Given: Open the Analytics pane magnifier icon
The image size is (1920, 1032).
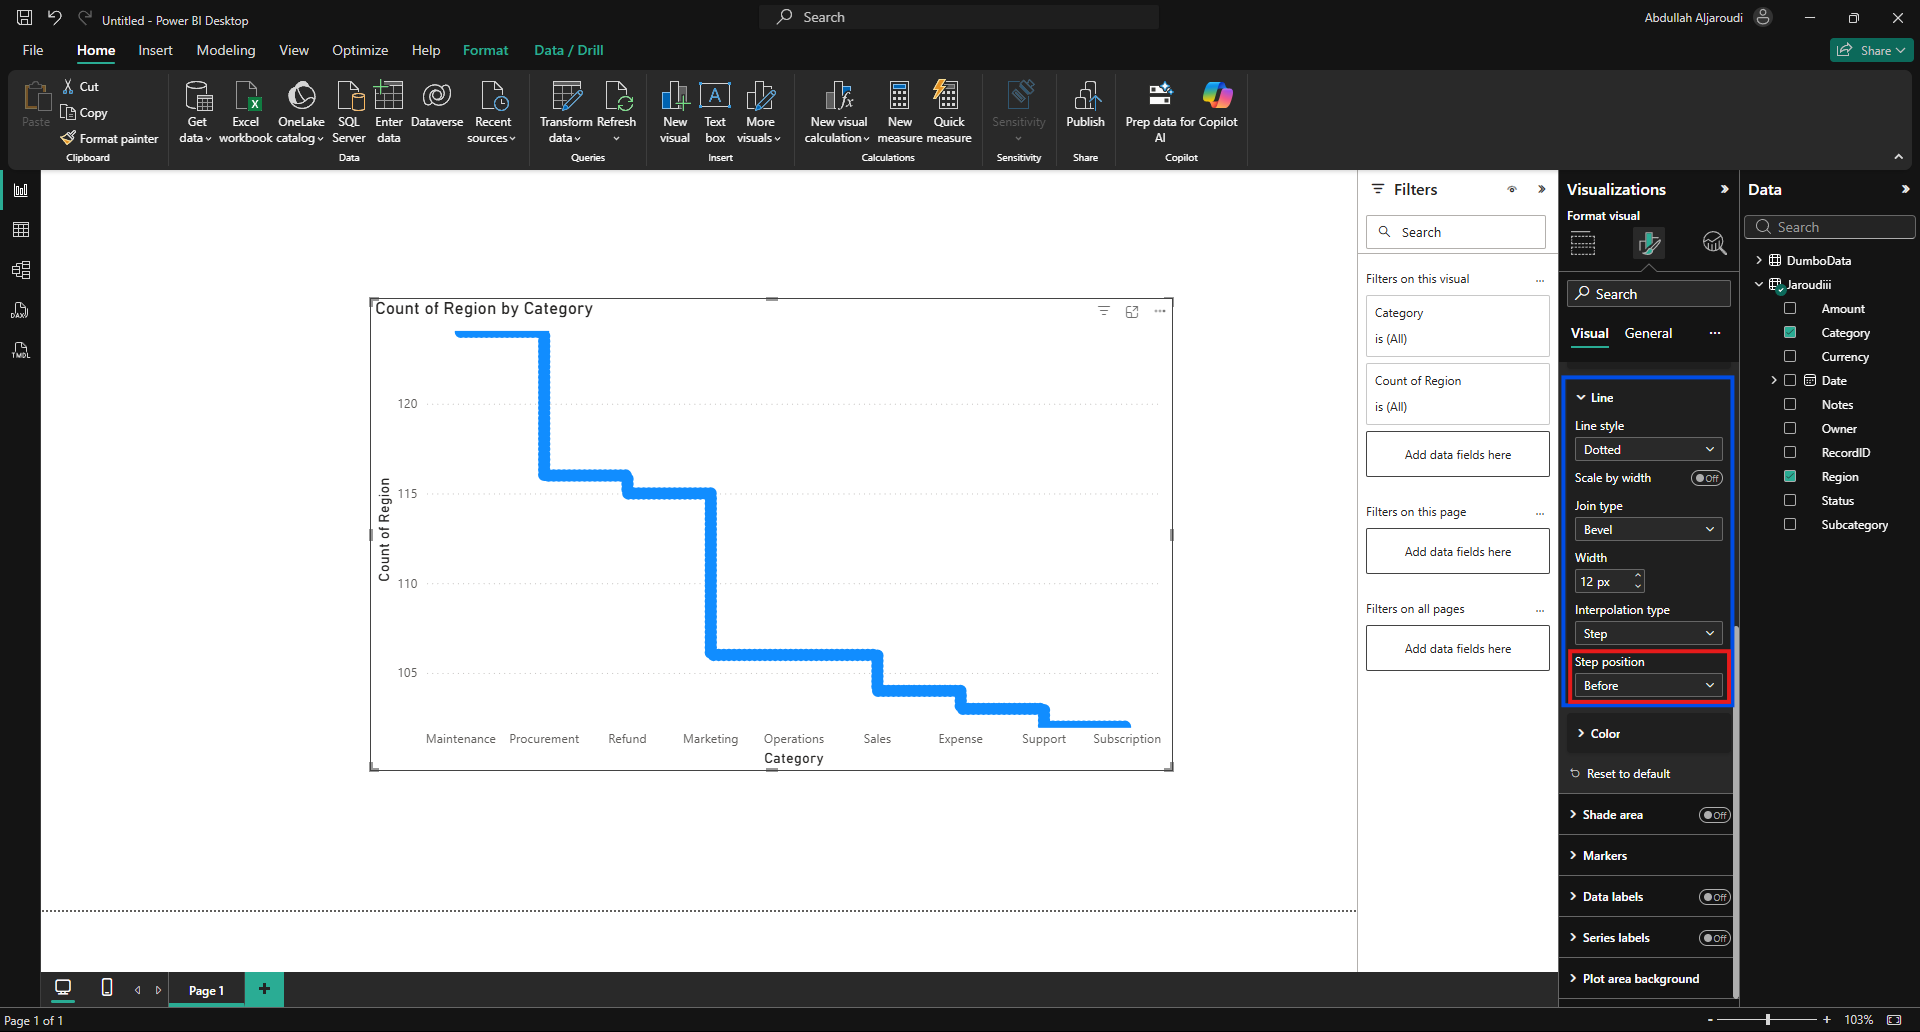Looking at the screenshot, I should [1714, 243].
